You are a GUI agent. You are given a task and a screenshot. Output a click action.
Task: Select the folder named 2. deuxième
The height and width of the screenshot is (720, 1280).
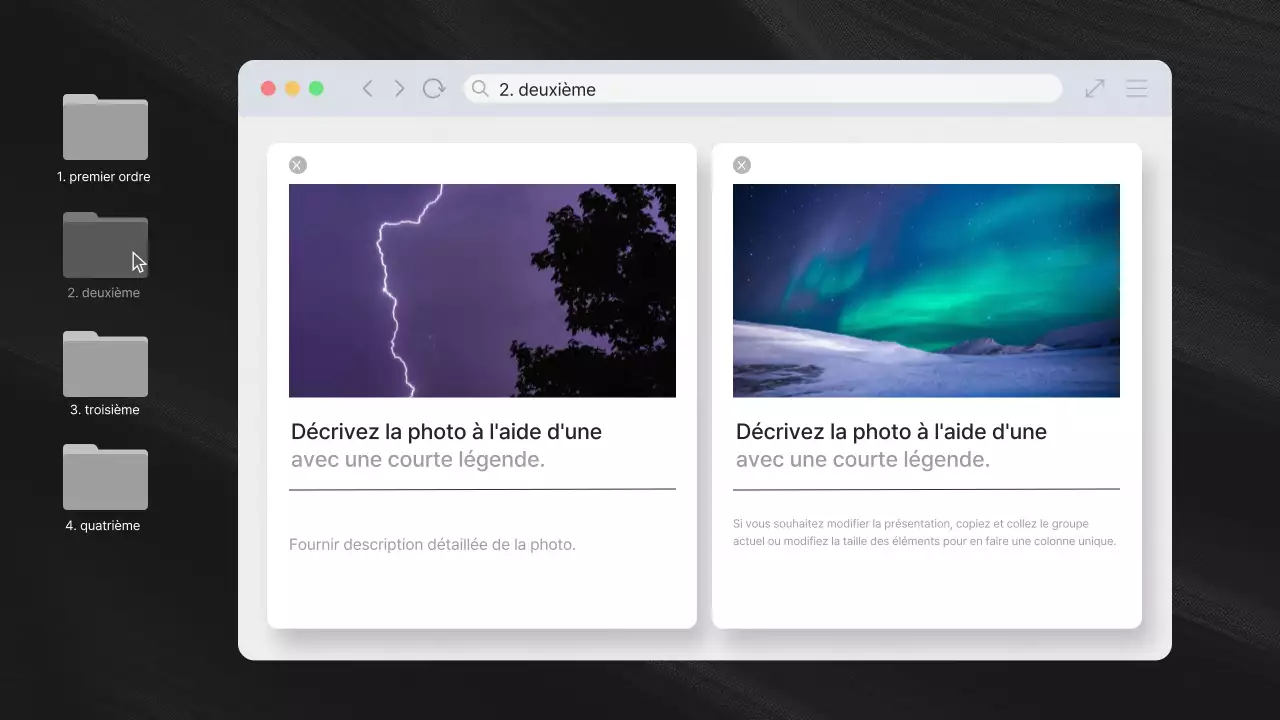[x=104, y=244]
